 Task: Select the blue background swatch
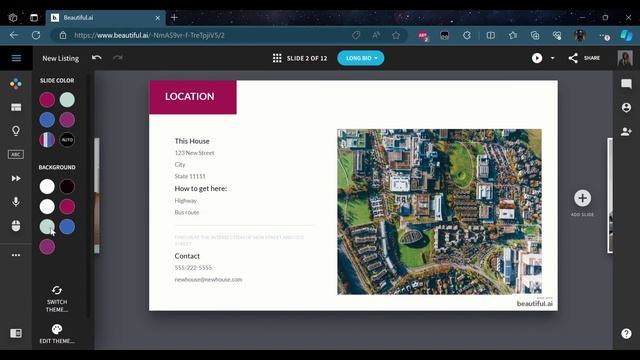pos(67,227)
